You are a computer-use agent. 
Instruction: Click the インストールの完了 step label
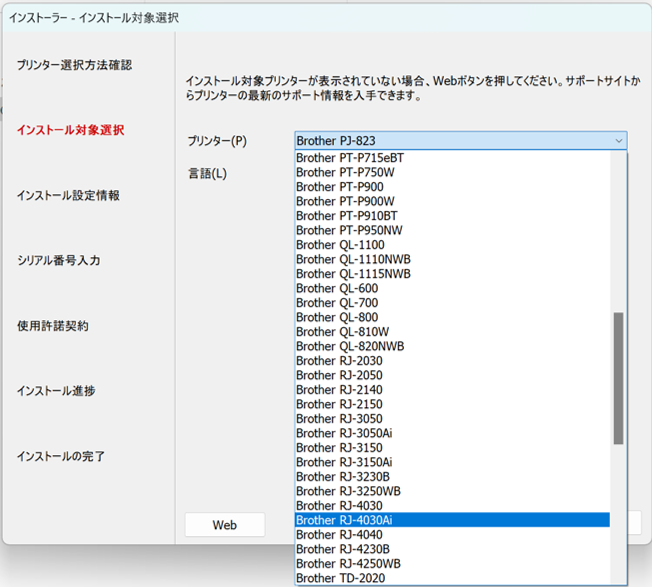coord(61,456)
